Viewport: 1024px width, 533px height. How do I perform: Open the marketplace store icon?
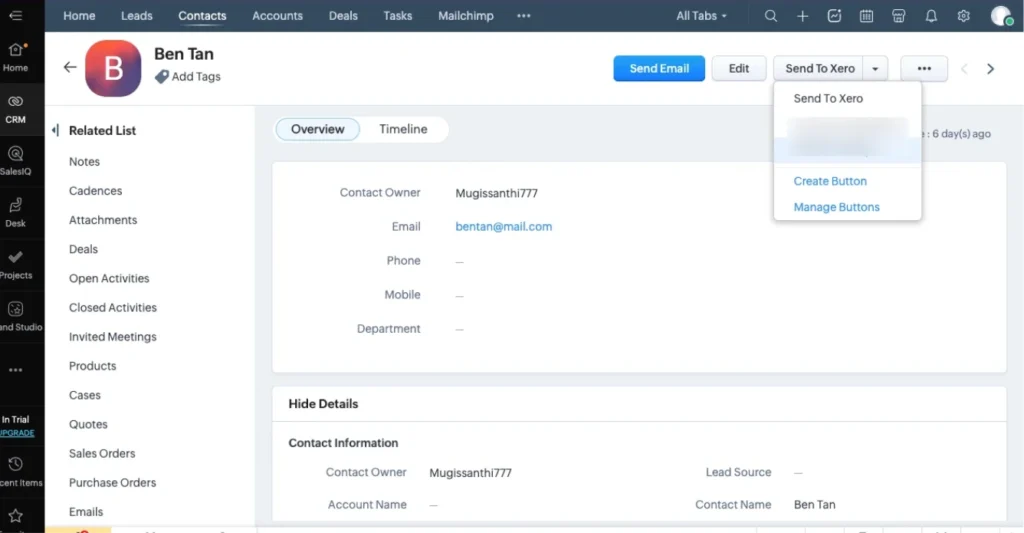pyautogui.click(x=899, y=16)
